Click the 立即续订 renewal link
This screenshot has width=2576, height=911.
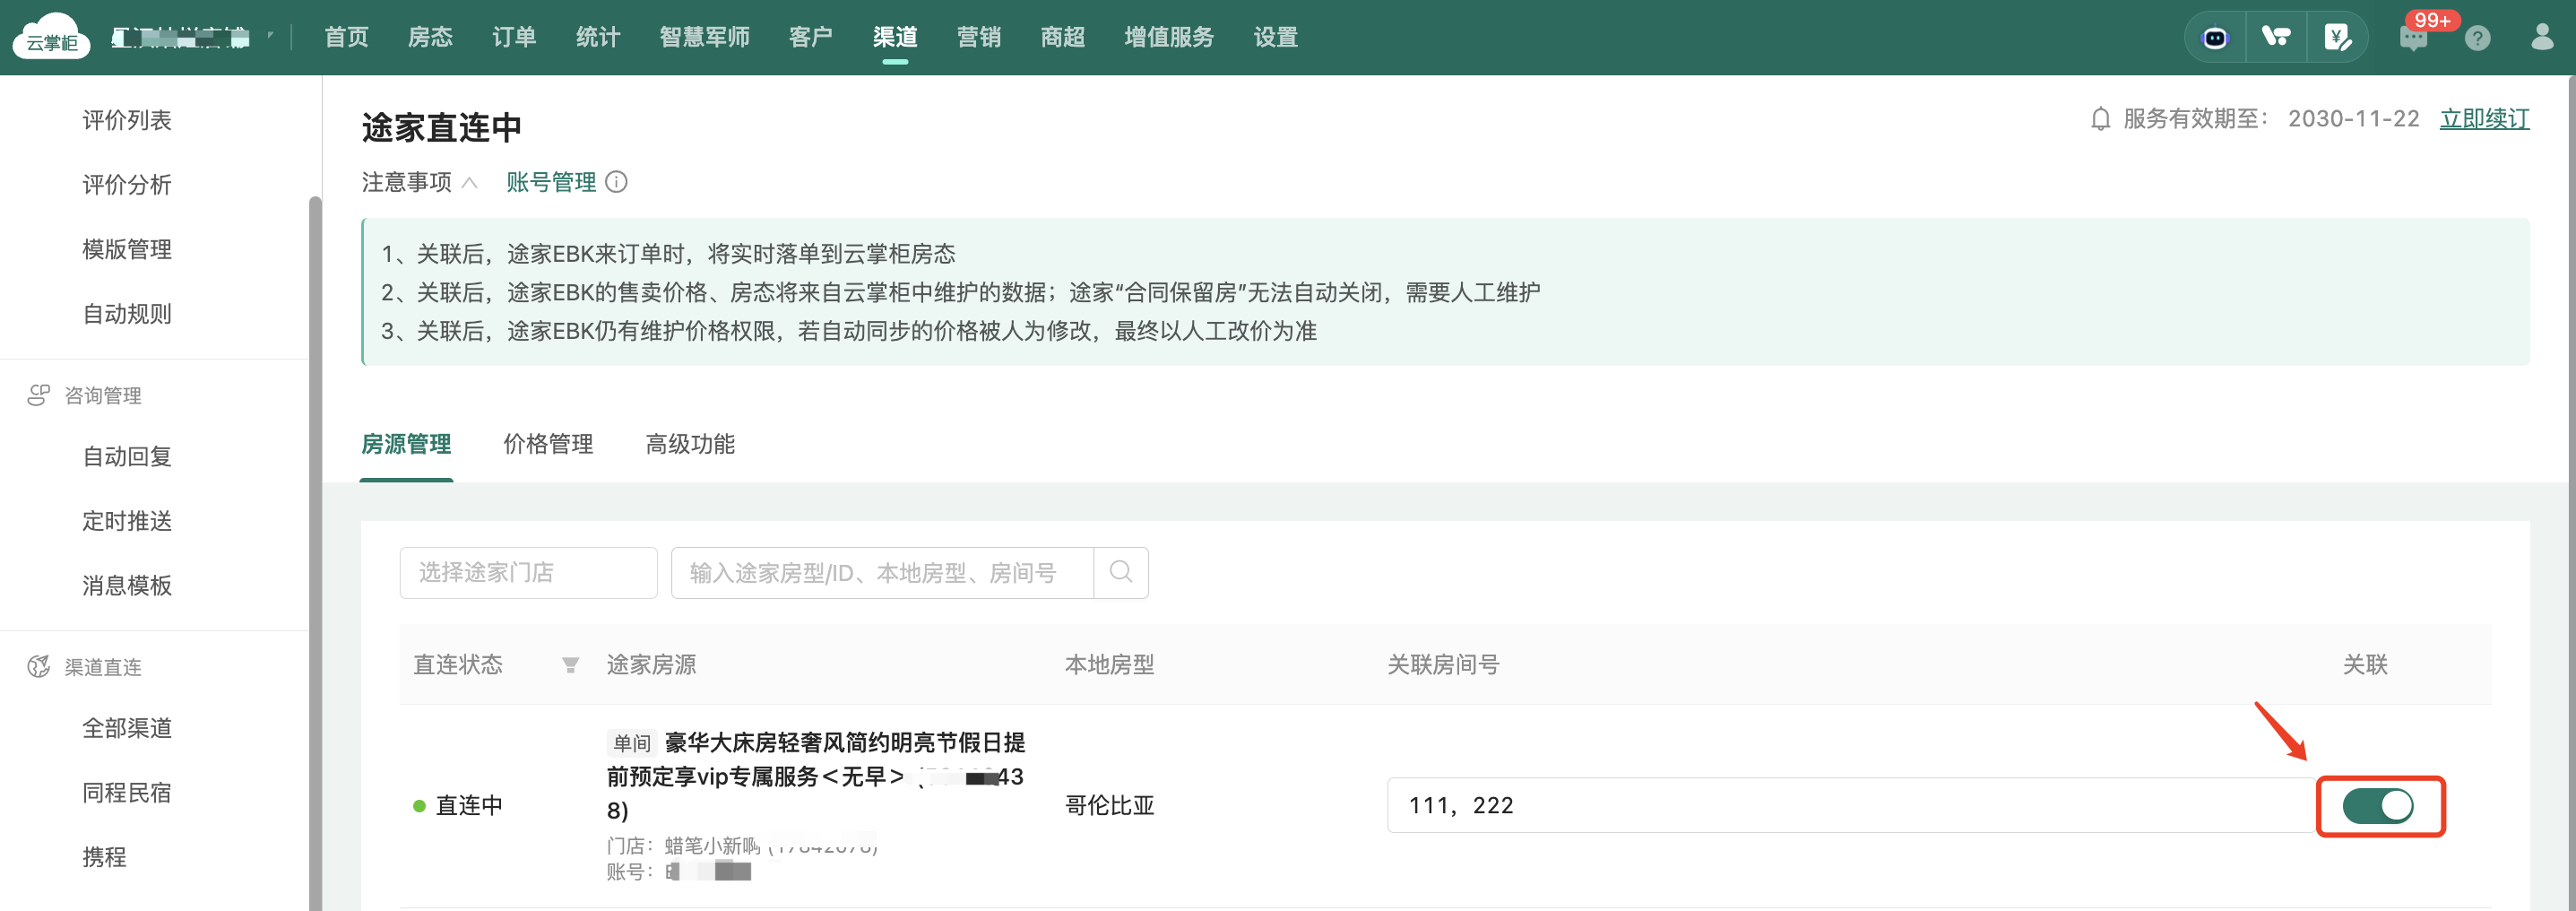pos(2484,119)
